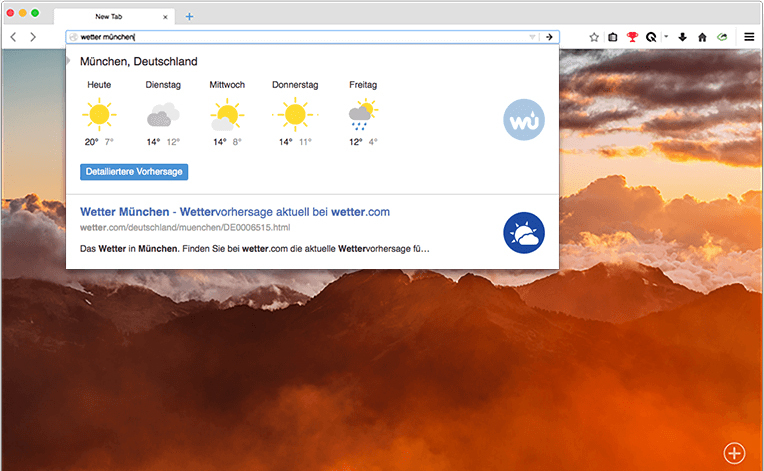The height and width of the screenshot is (471, 764).
Task: Click the Cliqz Q toolbar icon
Action: click(651, 37)
